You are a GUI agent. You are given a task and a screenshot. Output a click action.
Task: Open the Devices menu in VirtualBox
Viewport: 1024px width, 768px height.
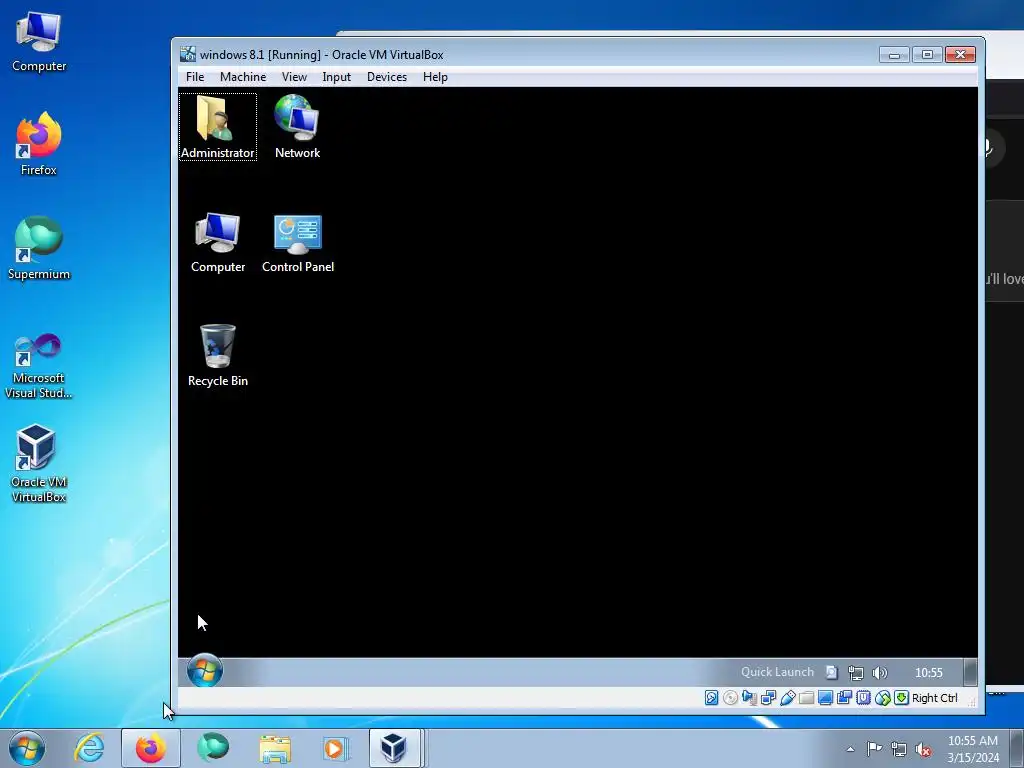tap(387, 77)
